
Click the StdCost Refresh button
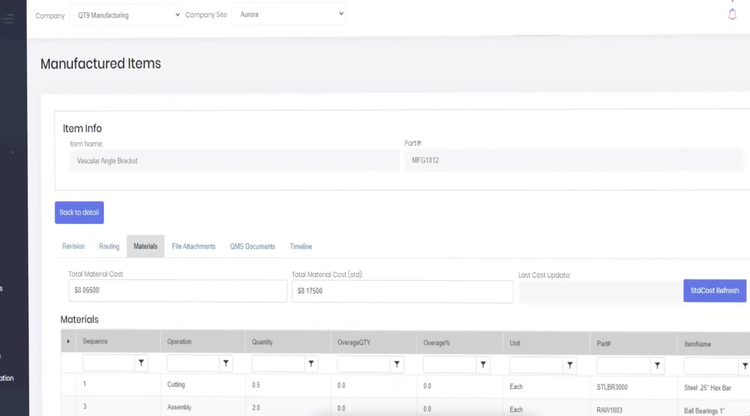tap(715, 291)
